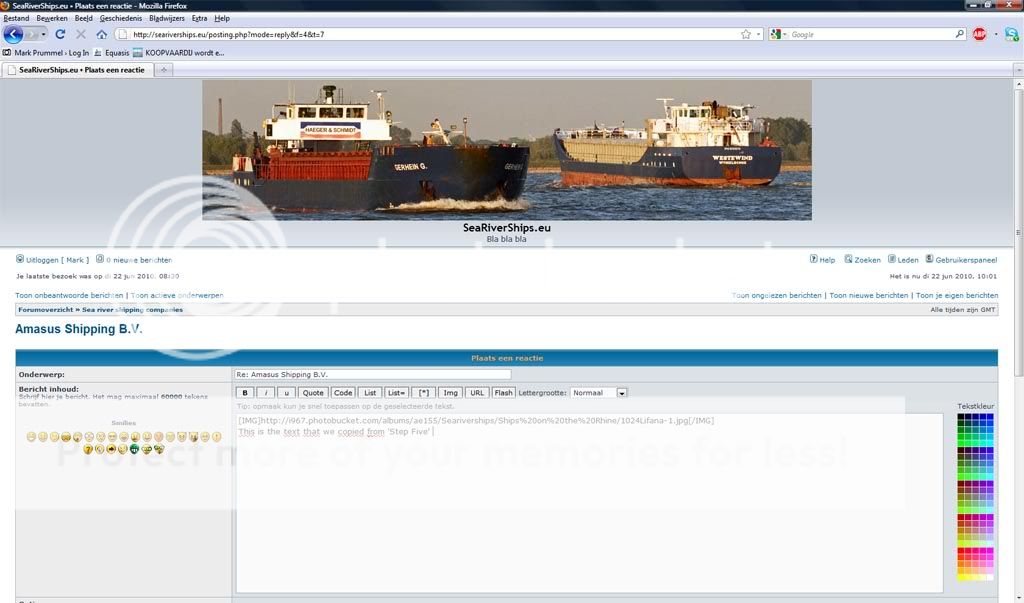Go to the browser home page icon
This screenshot has height=603, width=1024.
pos(101,34)
